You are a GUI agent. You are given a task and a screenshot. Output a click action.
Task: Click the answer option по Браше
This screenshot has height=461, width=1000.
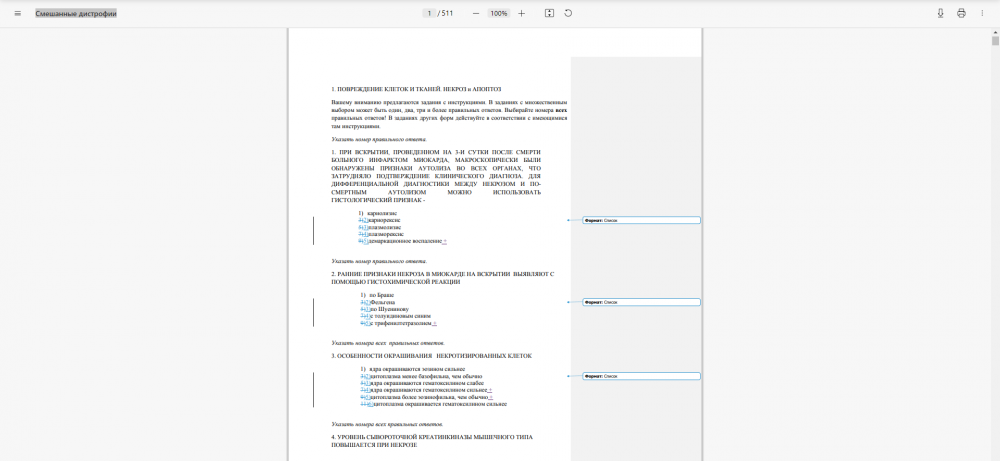[x=381, y=295]
